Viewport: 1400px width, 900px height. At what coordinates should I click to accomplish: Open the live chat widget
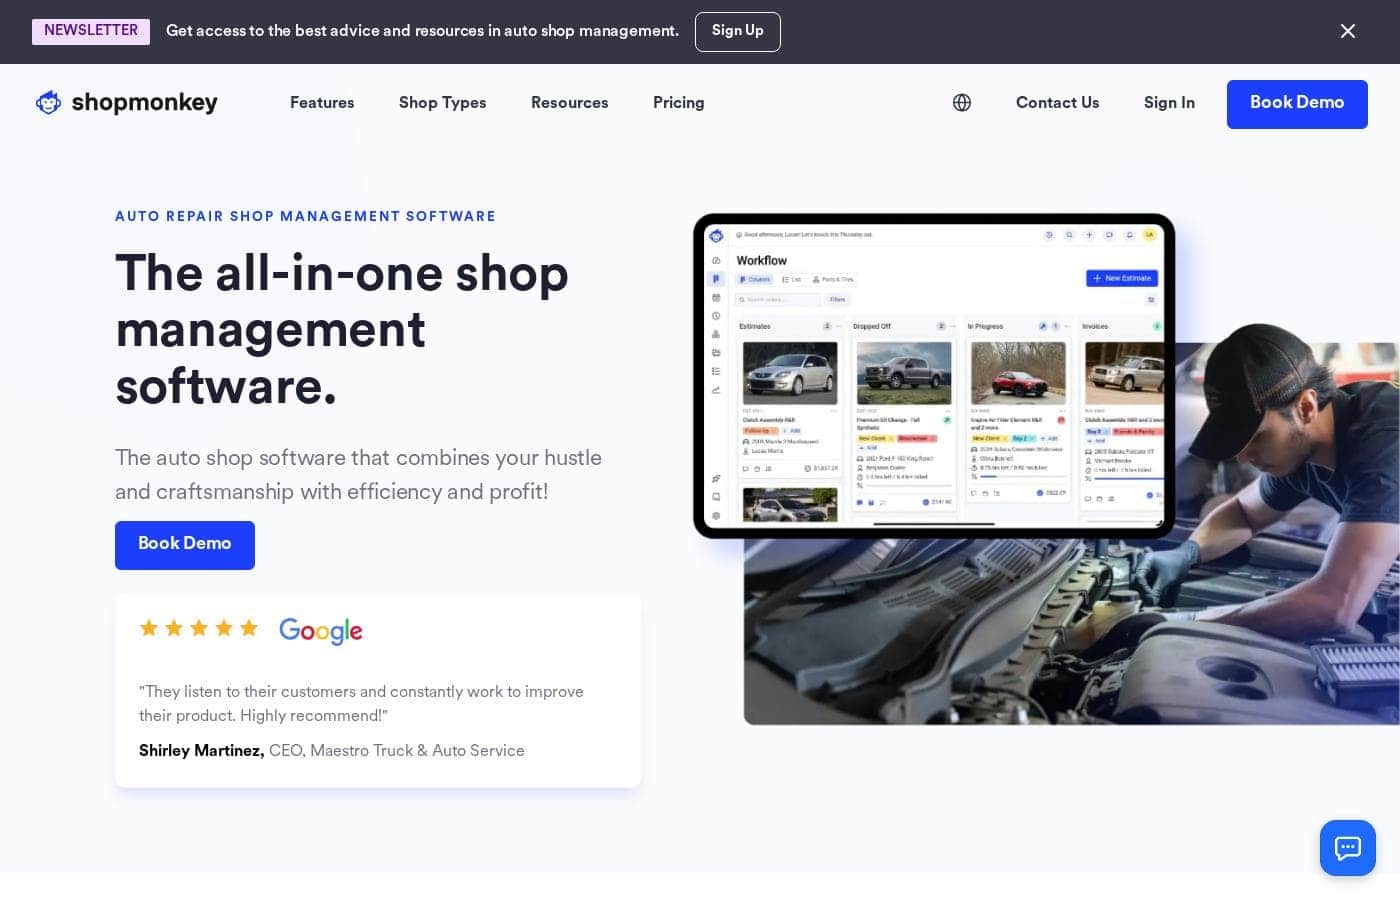pos(1347,848)
